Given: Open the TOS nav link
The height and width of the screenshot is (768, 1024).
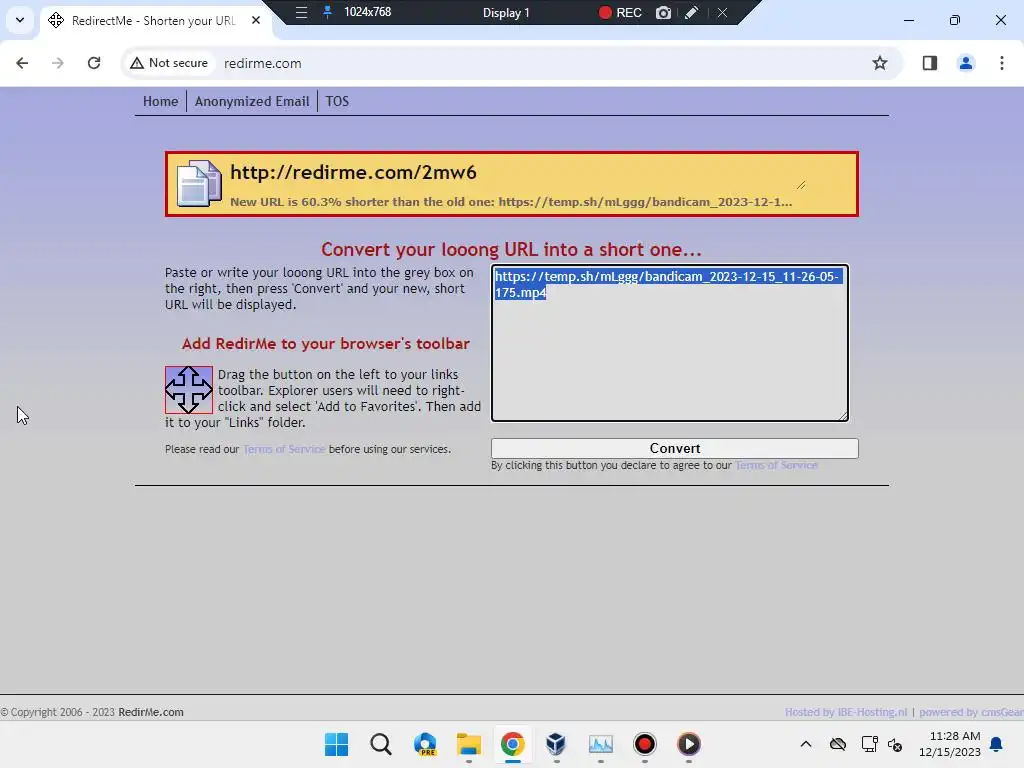Looking at the screenshot, I should [x=337, y=101].
